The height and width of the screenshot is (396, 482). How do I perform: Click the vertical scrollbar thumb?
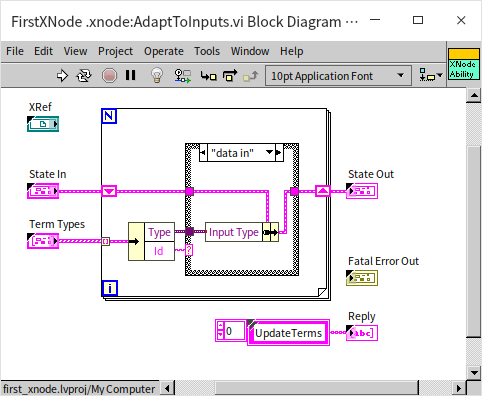tap(474, 242)
